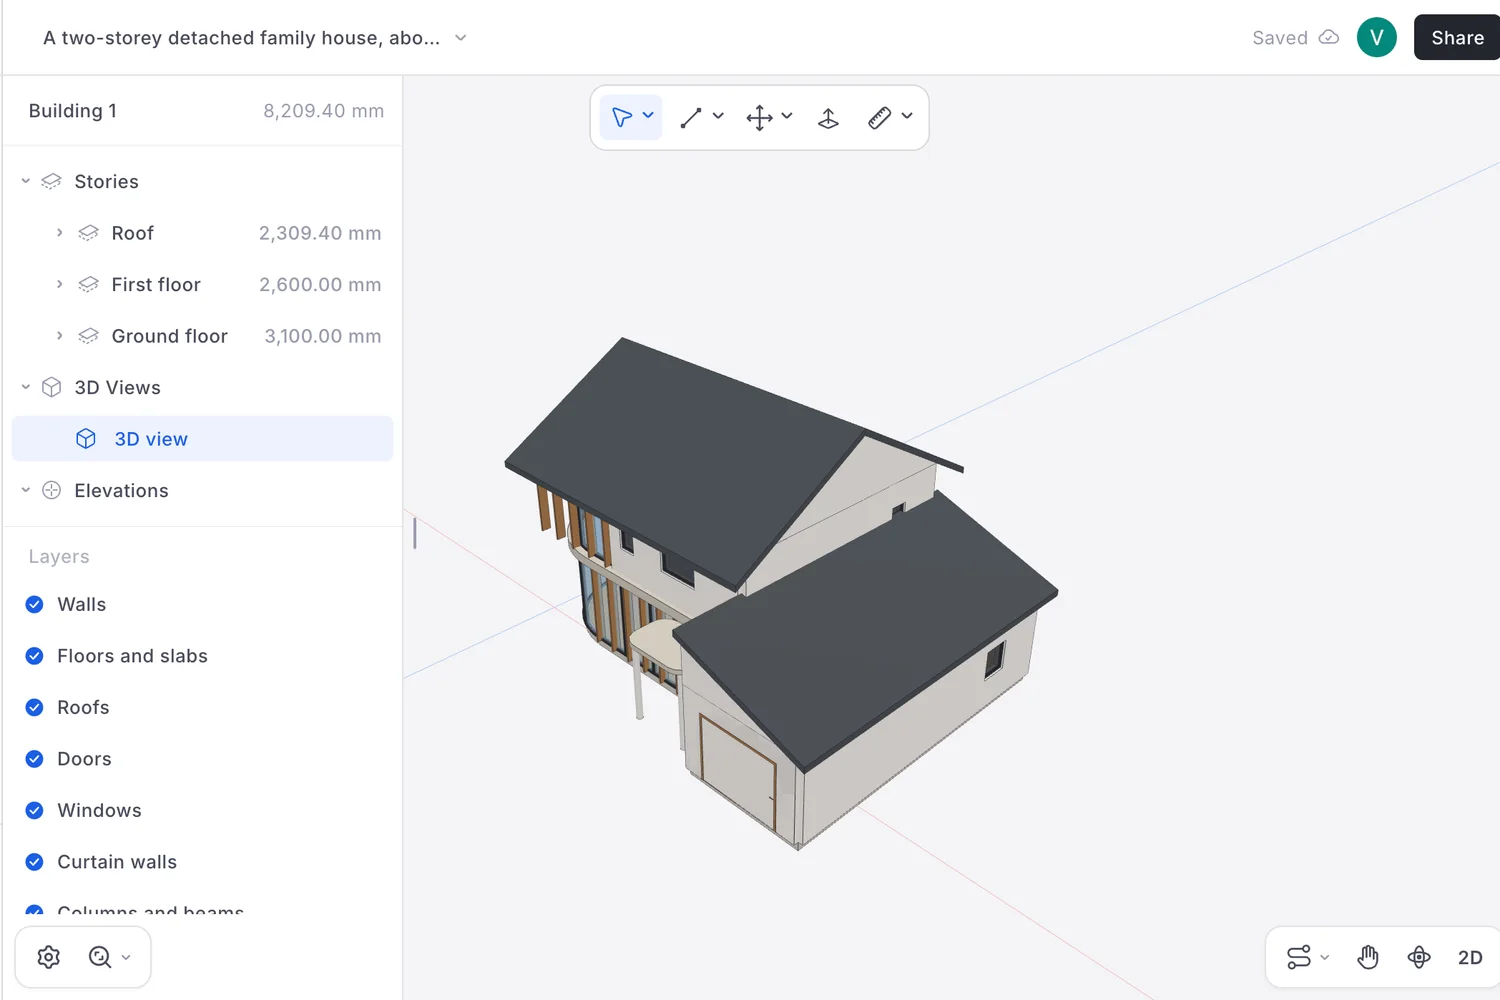Screen dimensions: 1500x1000
Task: Activate the move tool with crossed arrows
Action: pyautogui.click(x=759, y=118)
